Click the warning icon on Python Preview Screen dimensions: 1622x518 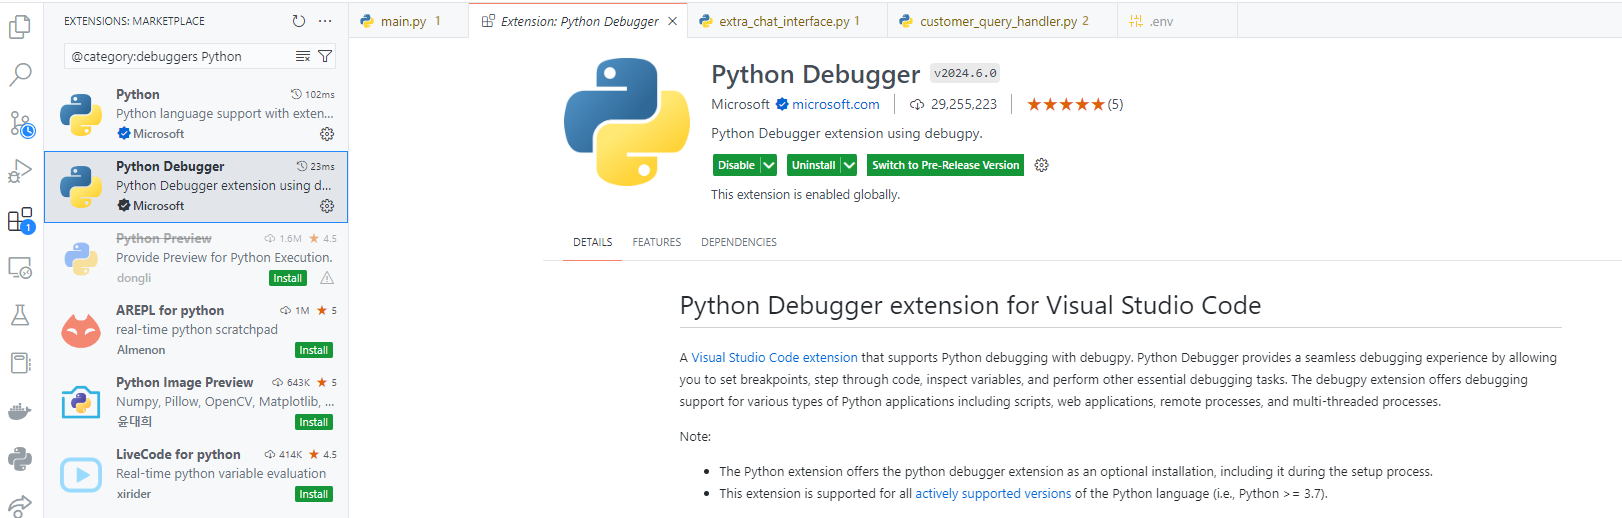pos(327,278)
